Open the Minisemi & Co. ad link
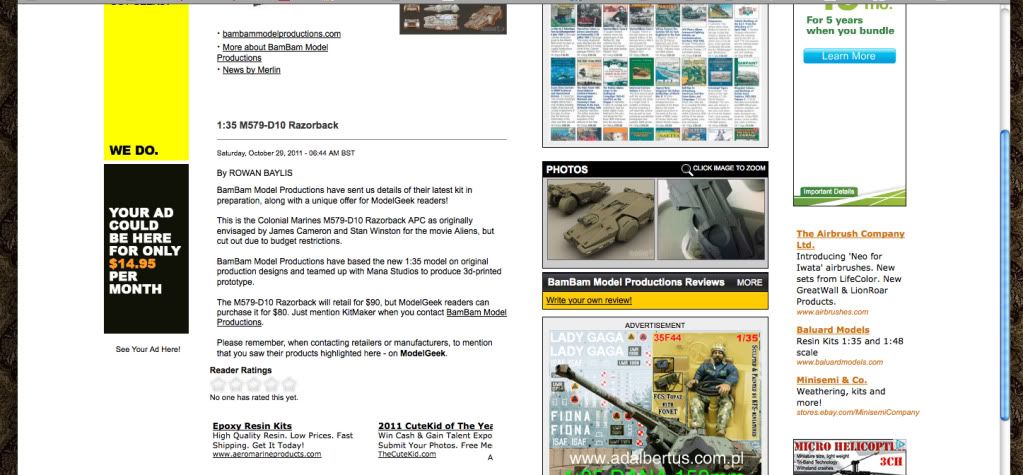This screenshot has height=475, width=1023. point(831,380)
